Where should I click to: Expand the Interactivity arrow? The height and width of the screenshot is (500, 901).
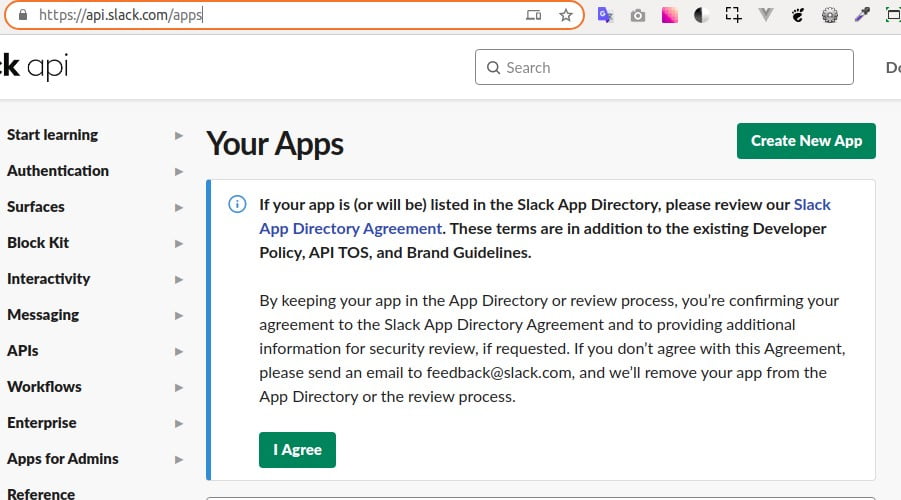(179, 279)
